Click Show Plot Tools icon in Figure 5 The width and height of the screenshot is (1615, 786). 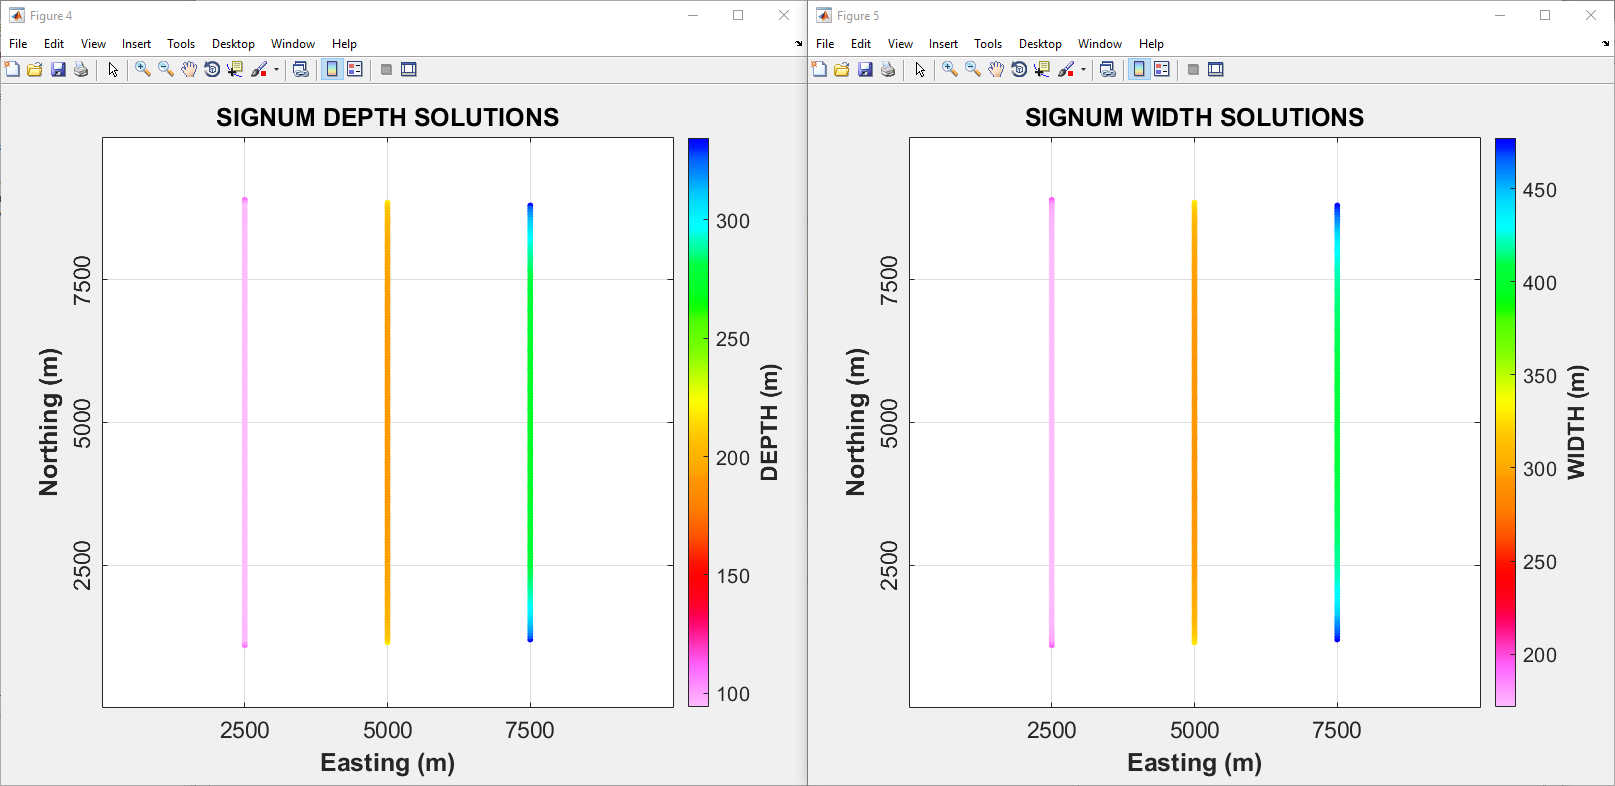tap(1216, 69)
